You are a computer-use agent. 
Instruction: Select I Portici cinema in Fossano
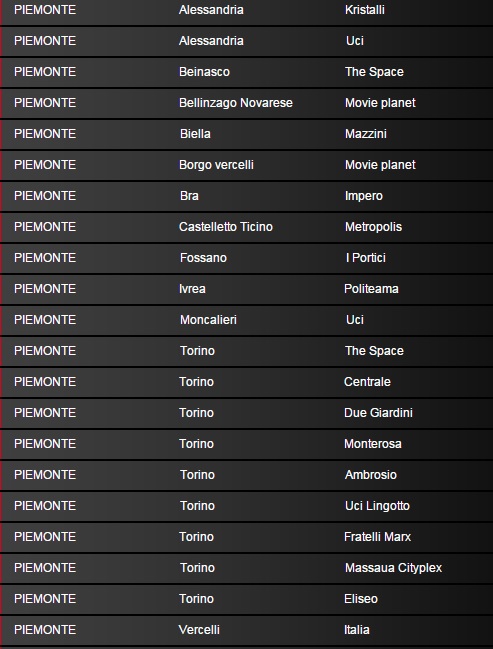(x=366, y=258)
